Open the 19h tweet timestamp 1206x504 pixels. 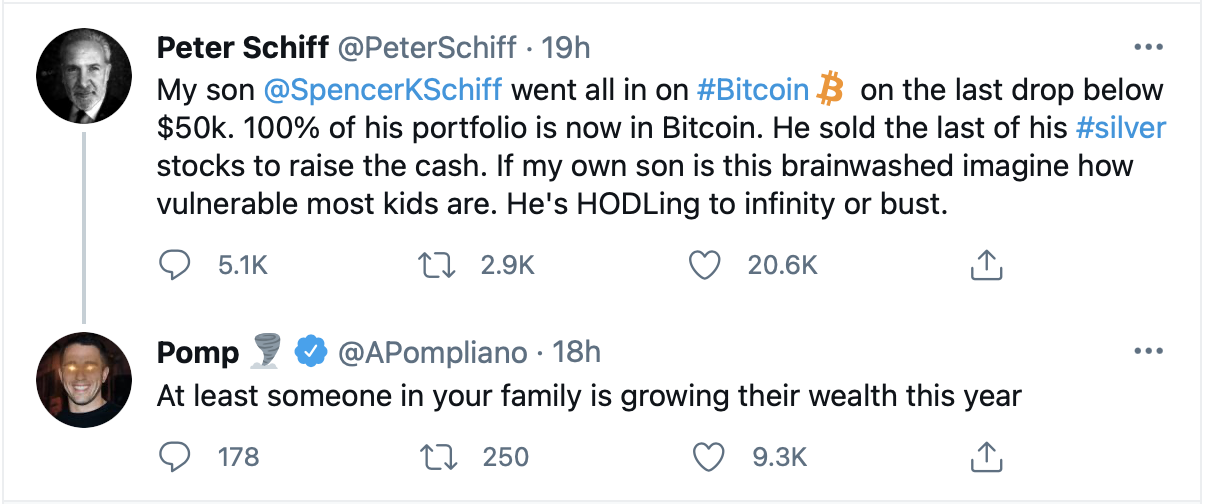coord(566,47)
